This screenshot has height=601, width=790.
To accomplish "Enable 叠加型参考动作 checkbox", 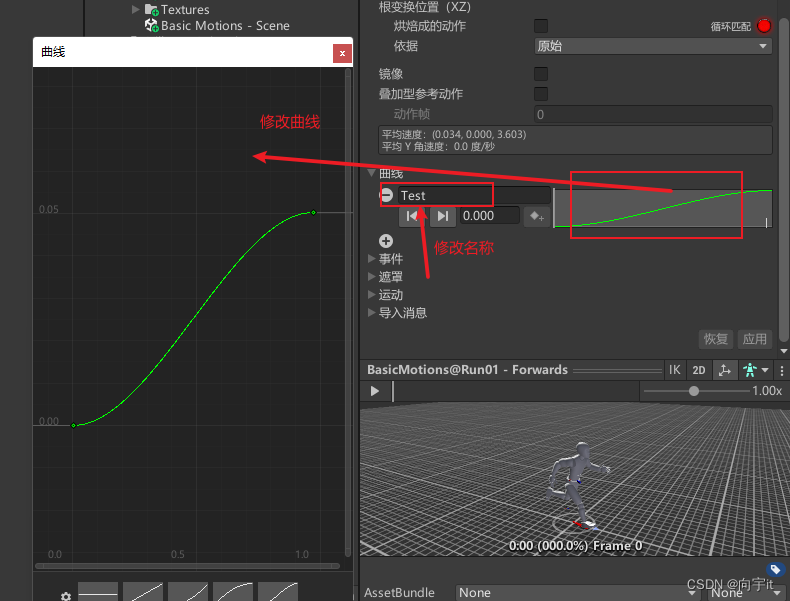I will [541, 94].
